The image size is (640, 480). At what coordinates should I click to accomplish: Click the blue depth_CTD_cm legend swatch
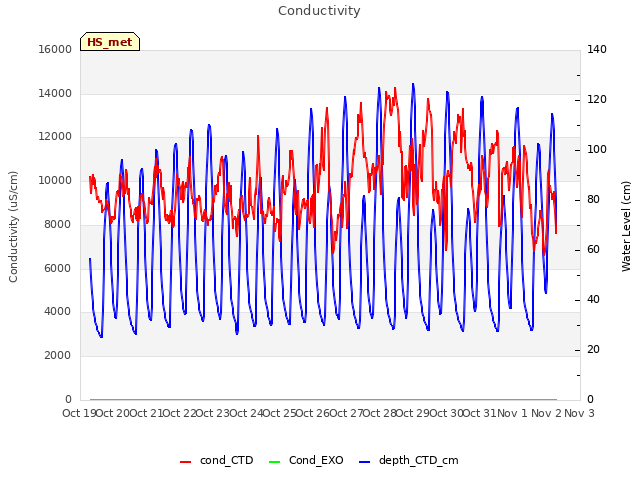[364, 462]
